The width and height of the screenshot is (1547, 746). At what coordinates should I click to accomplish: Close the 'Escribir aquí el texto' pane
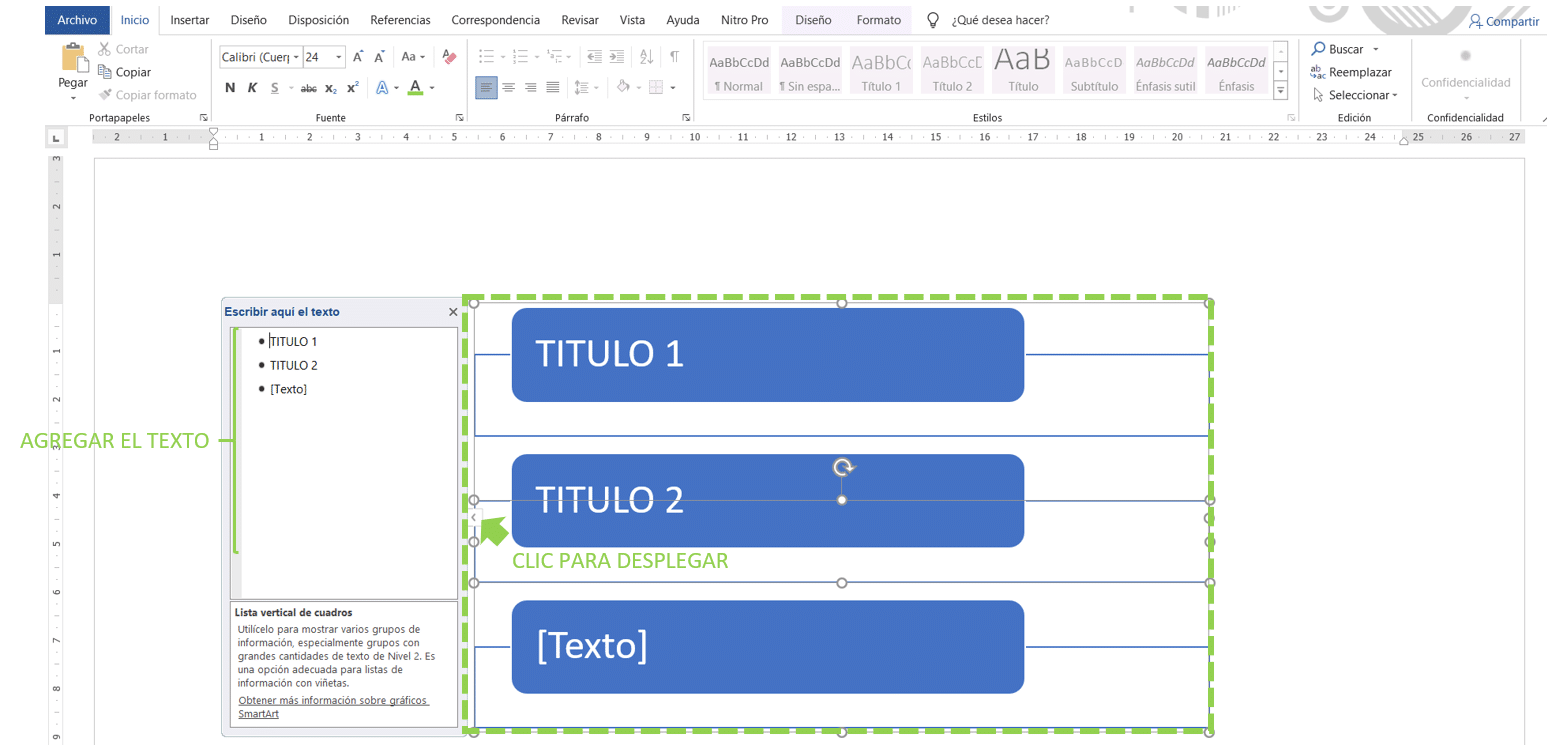(x=453, y=311)
